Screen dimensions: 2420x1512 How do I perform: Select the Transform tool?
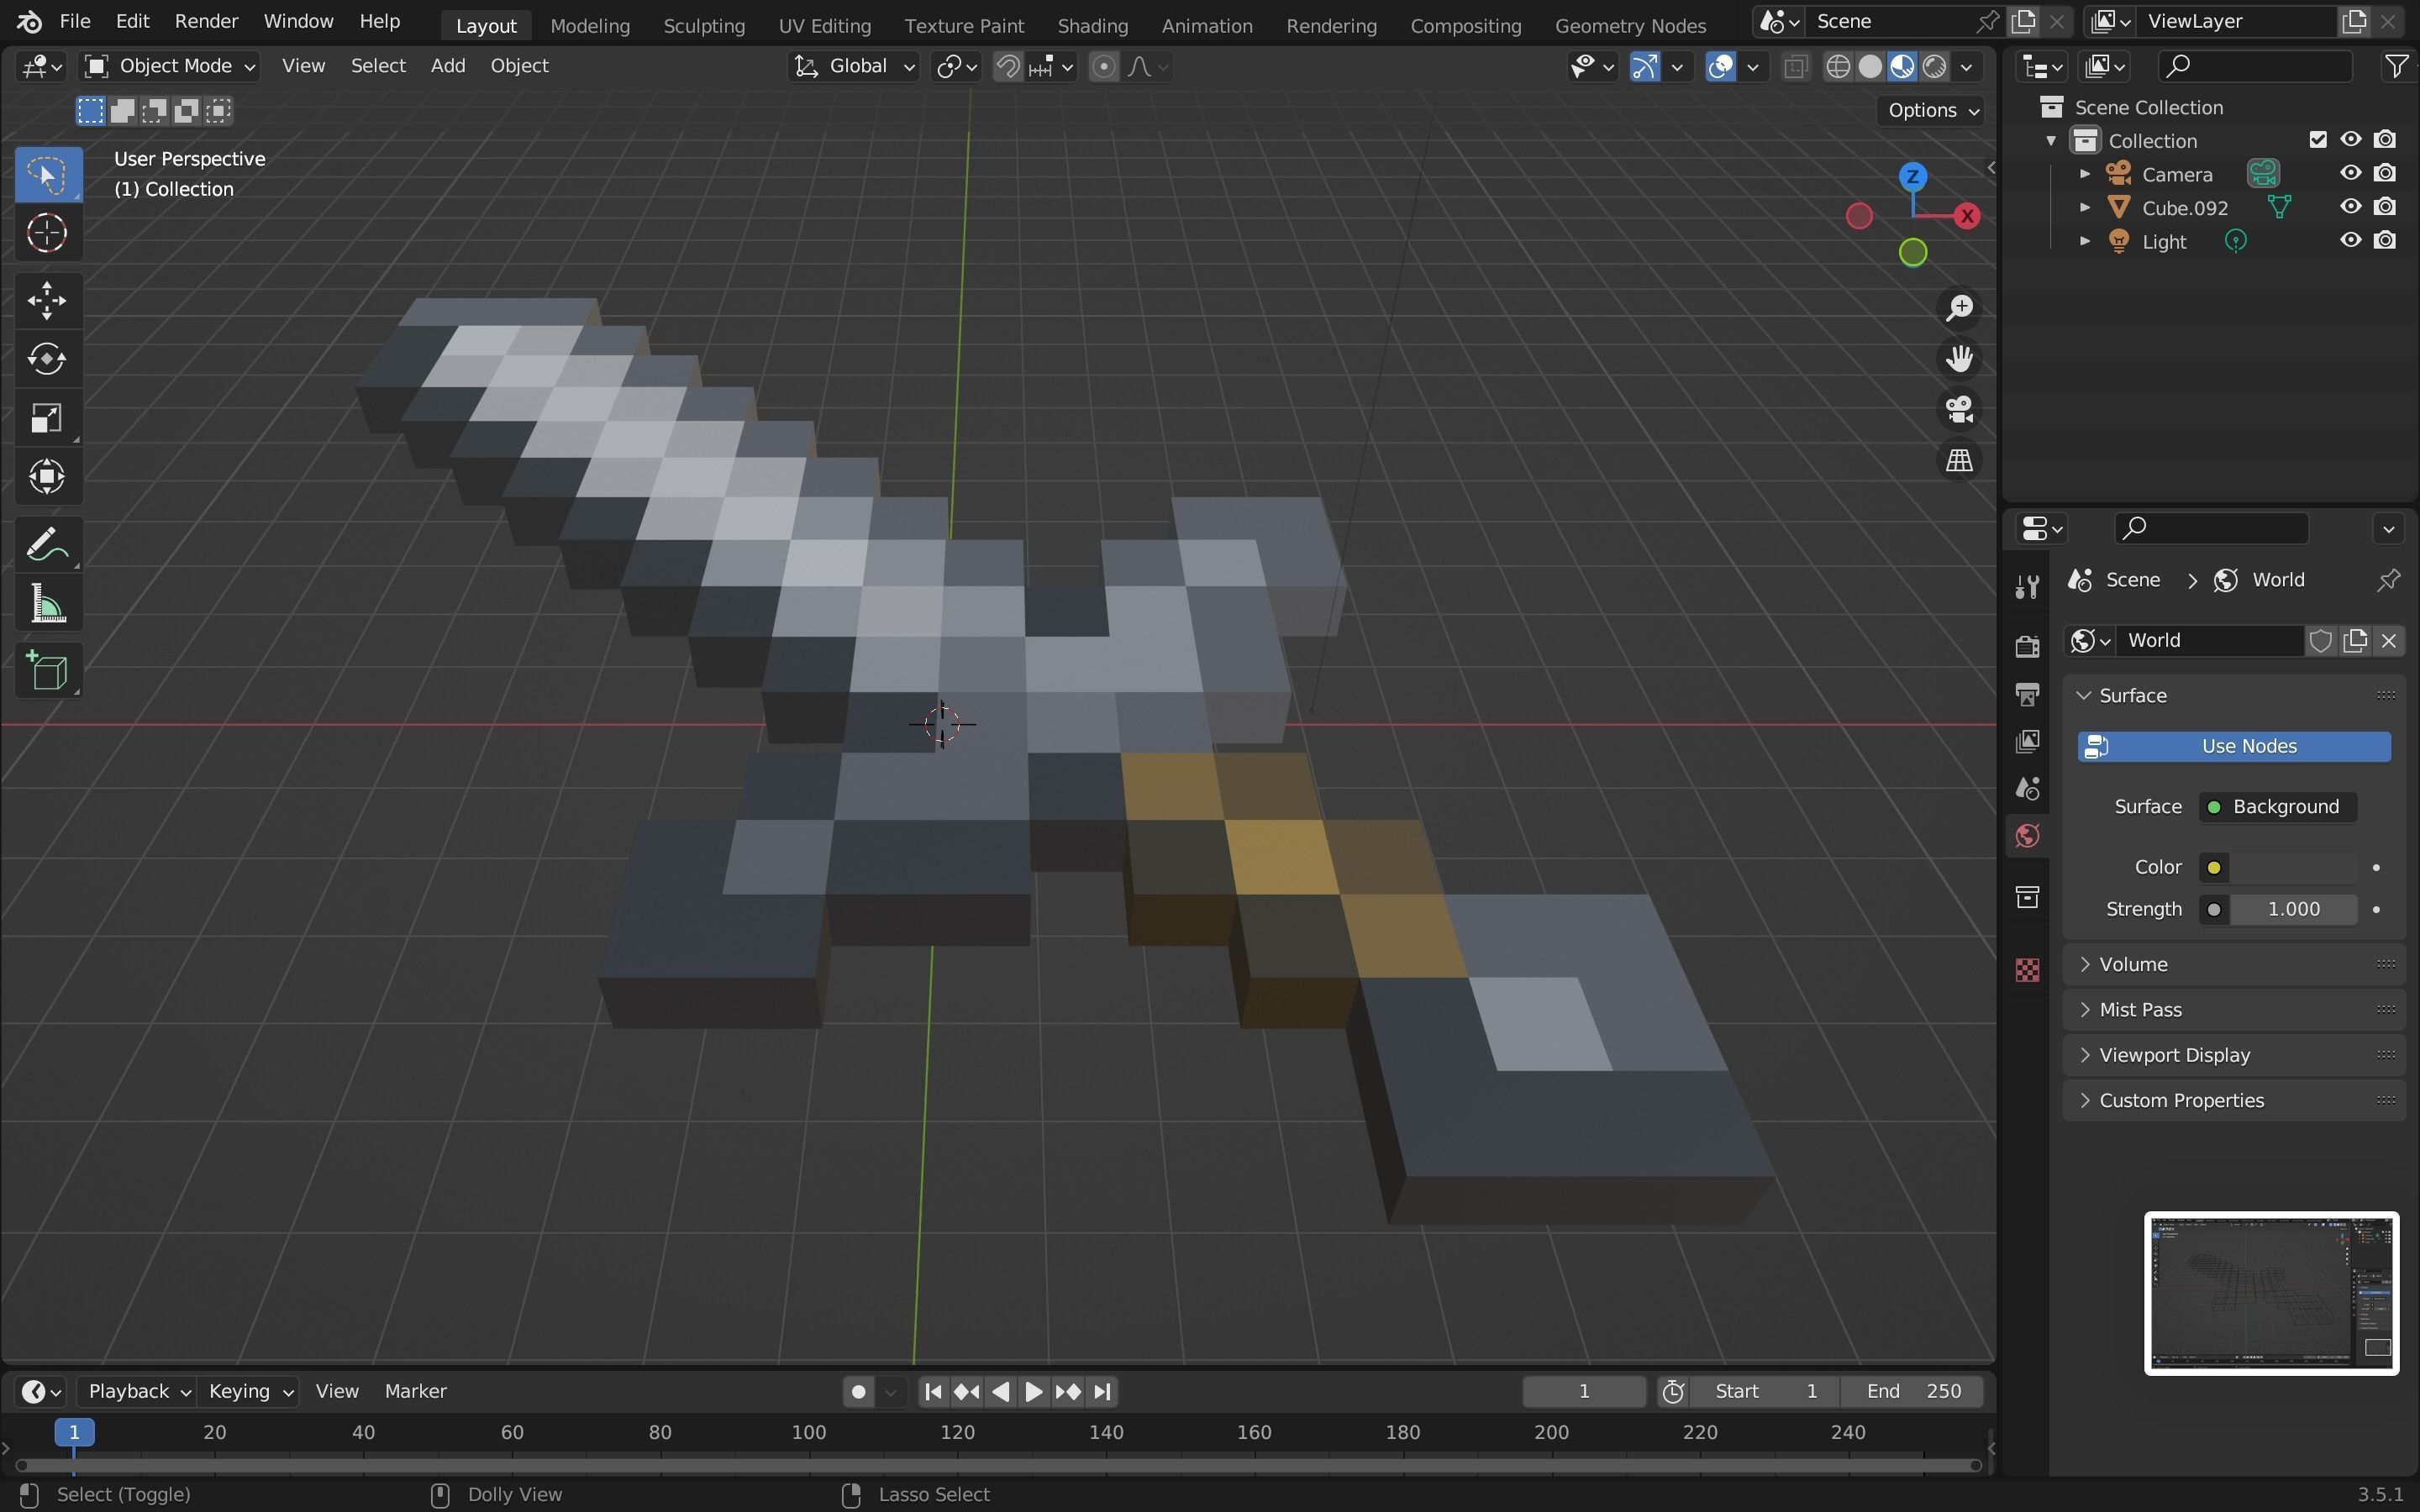click(48, 476)
